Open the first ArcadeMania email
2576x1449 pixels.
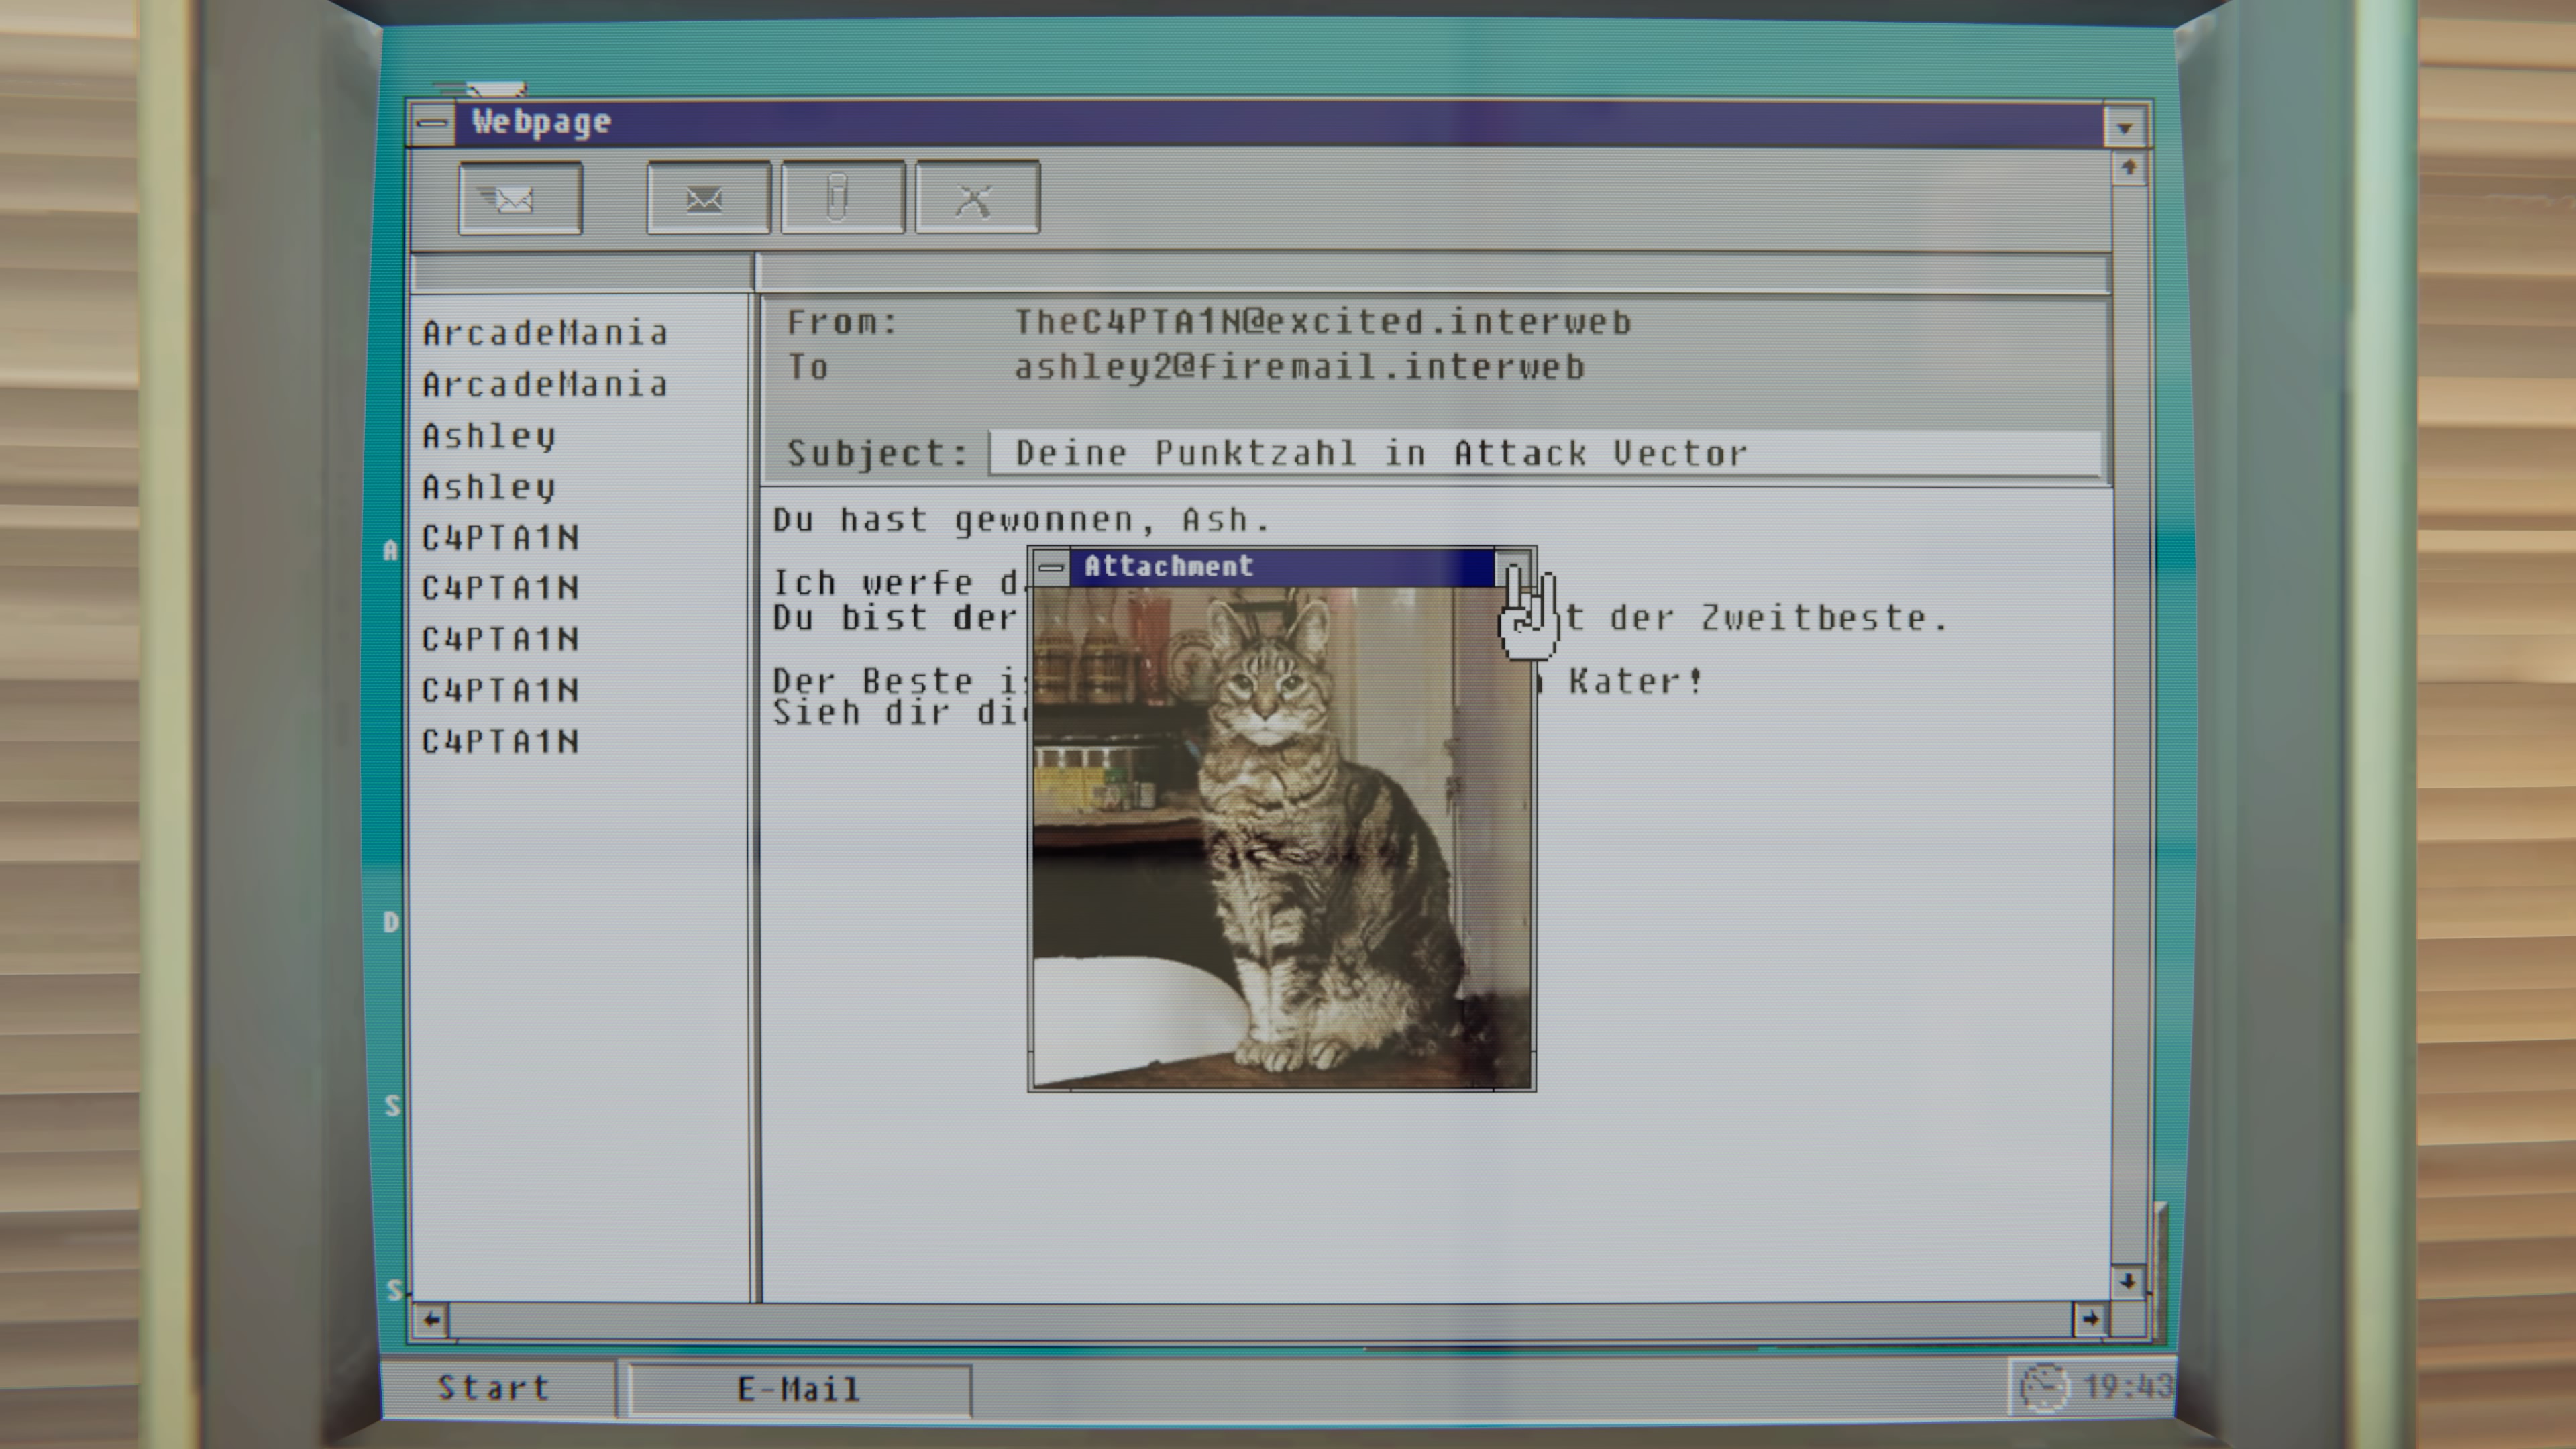[x=545, y=333]
